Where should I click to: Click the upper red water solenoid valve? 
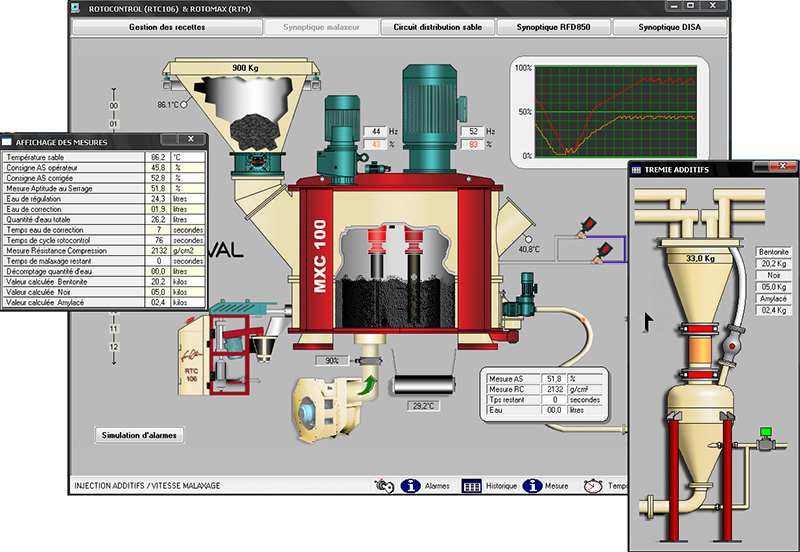pos(588,227)
